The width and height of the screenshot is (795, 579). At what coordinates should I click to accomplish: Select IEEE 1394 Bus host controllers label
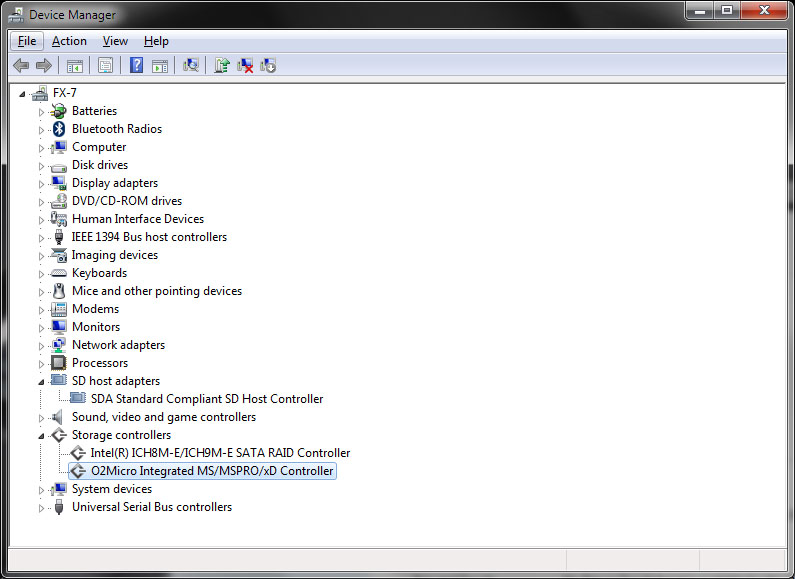click(149, 237)
